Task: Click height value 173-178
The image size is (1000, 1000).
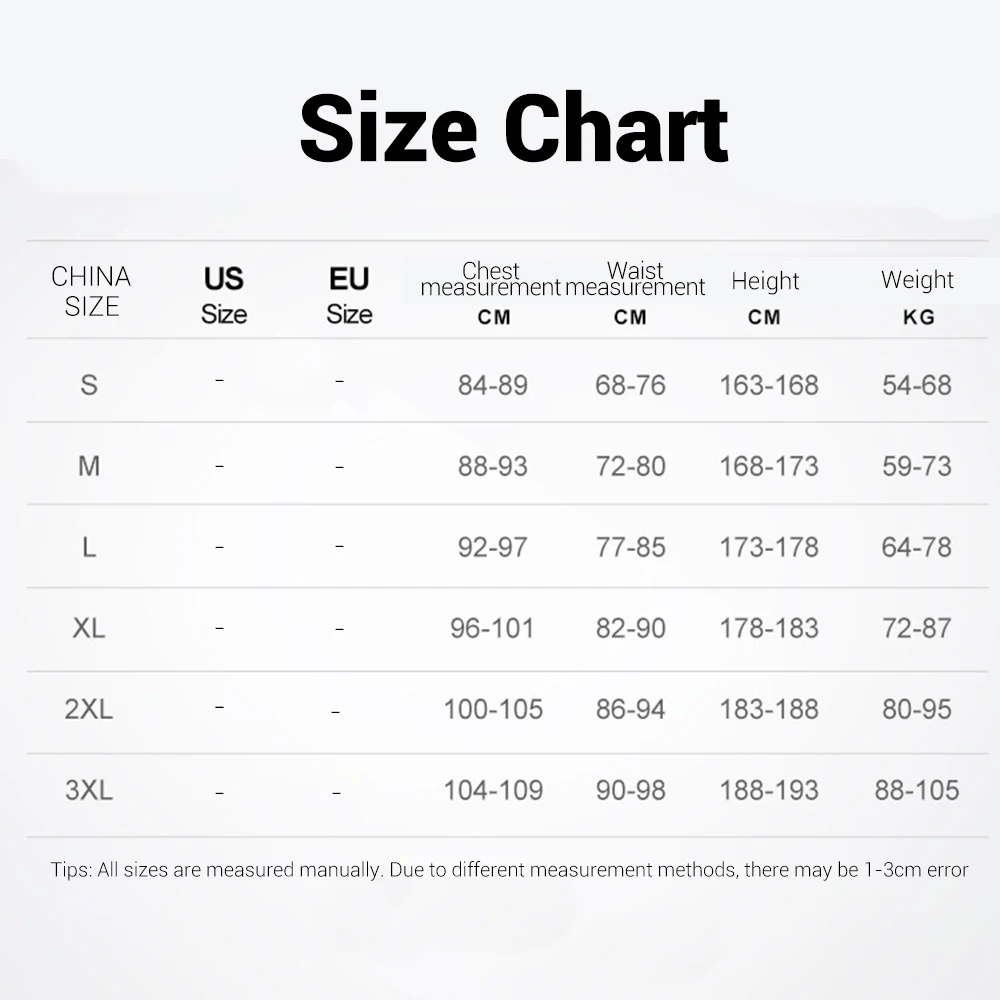Action: click(x=769, y=547)
